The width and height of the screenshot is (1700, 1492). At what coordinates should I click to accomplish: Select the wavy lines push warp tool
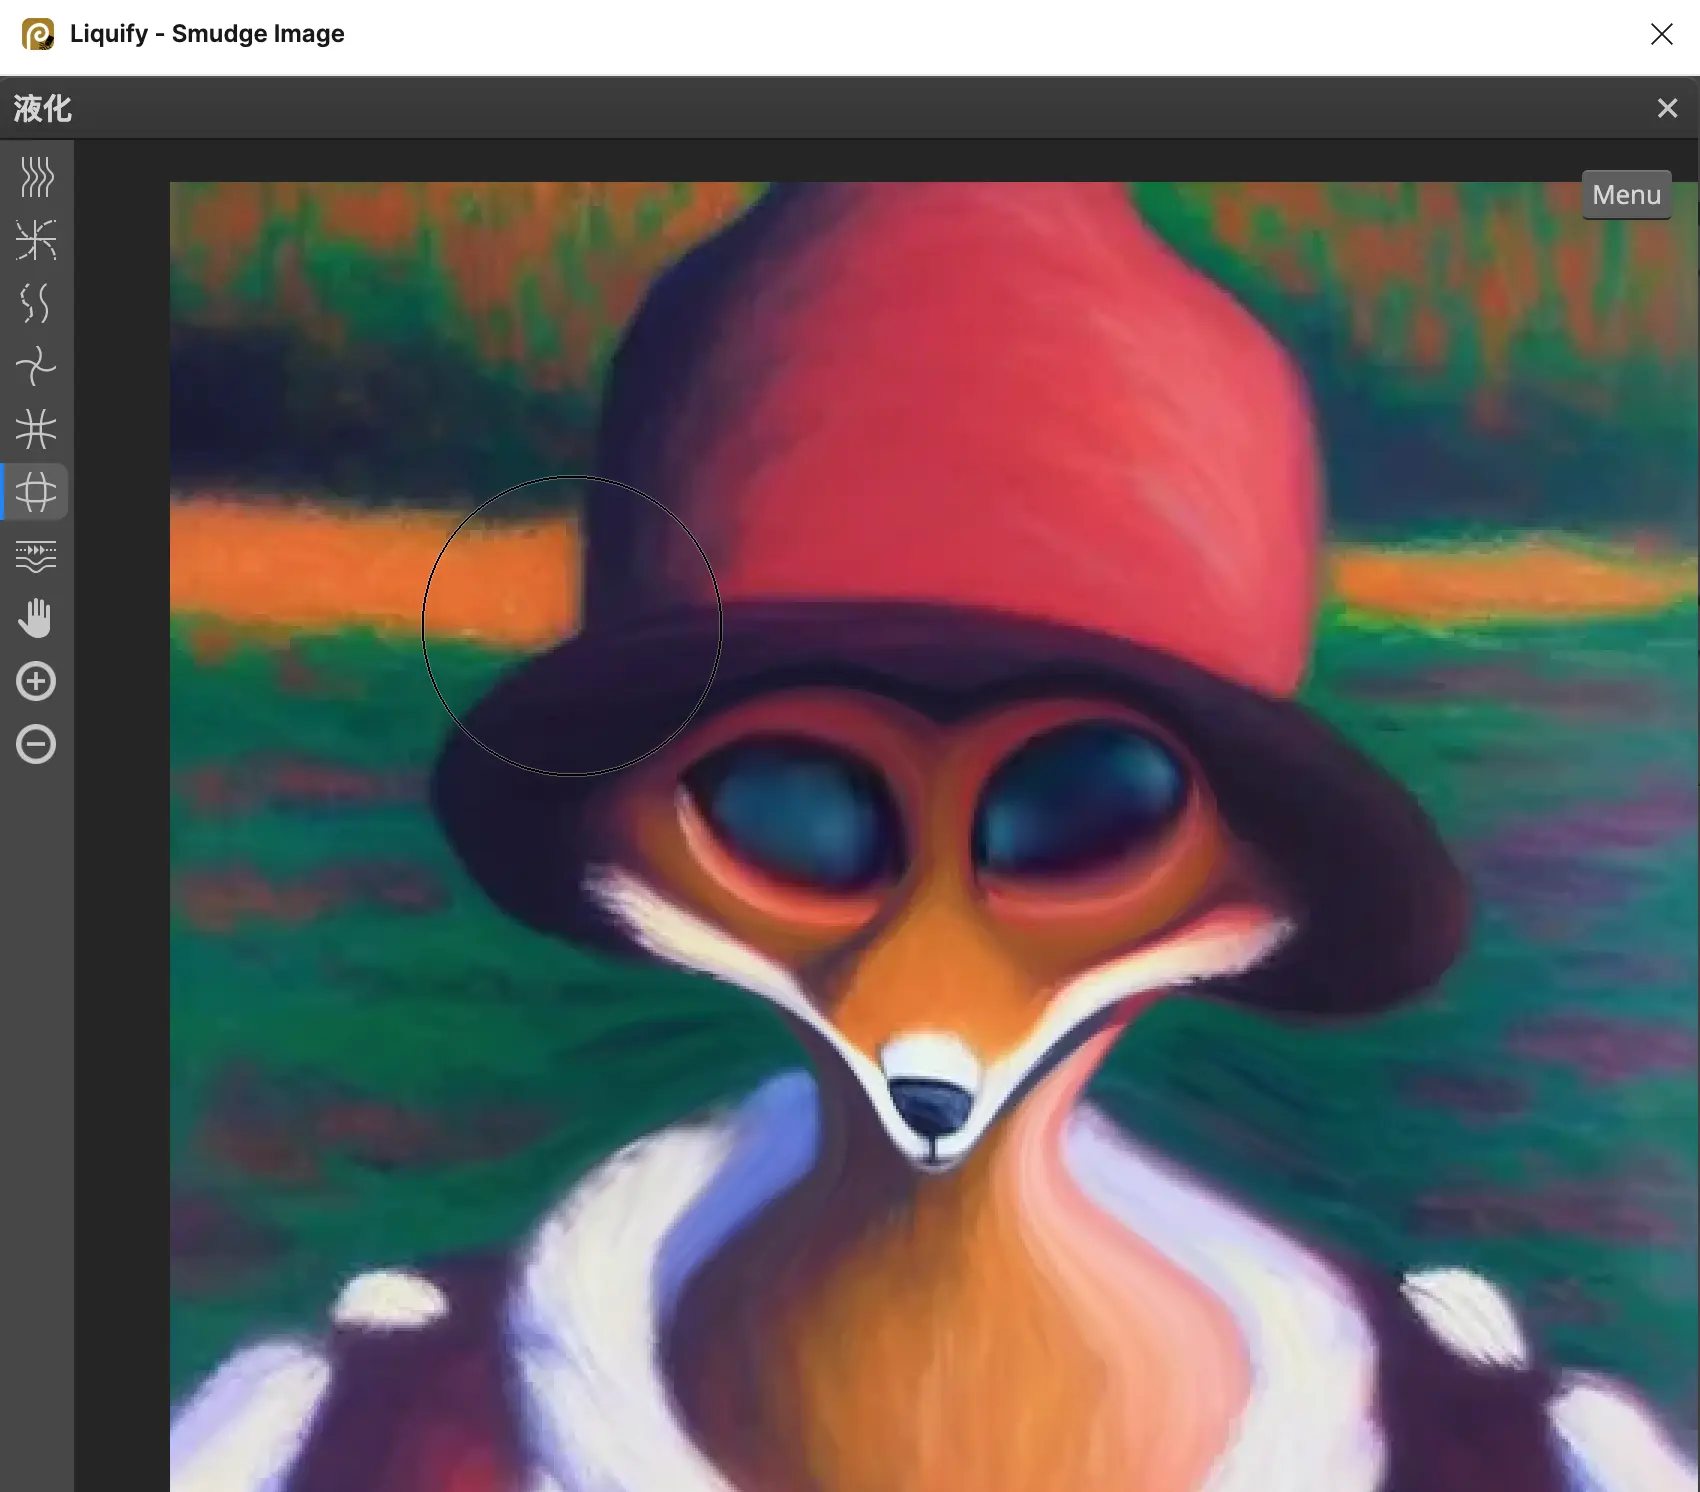coord(36,177)
